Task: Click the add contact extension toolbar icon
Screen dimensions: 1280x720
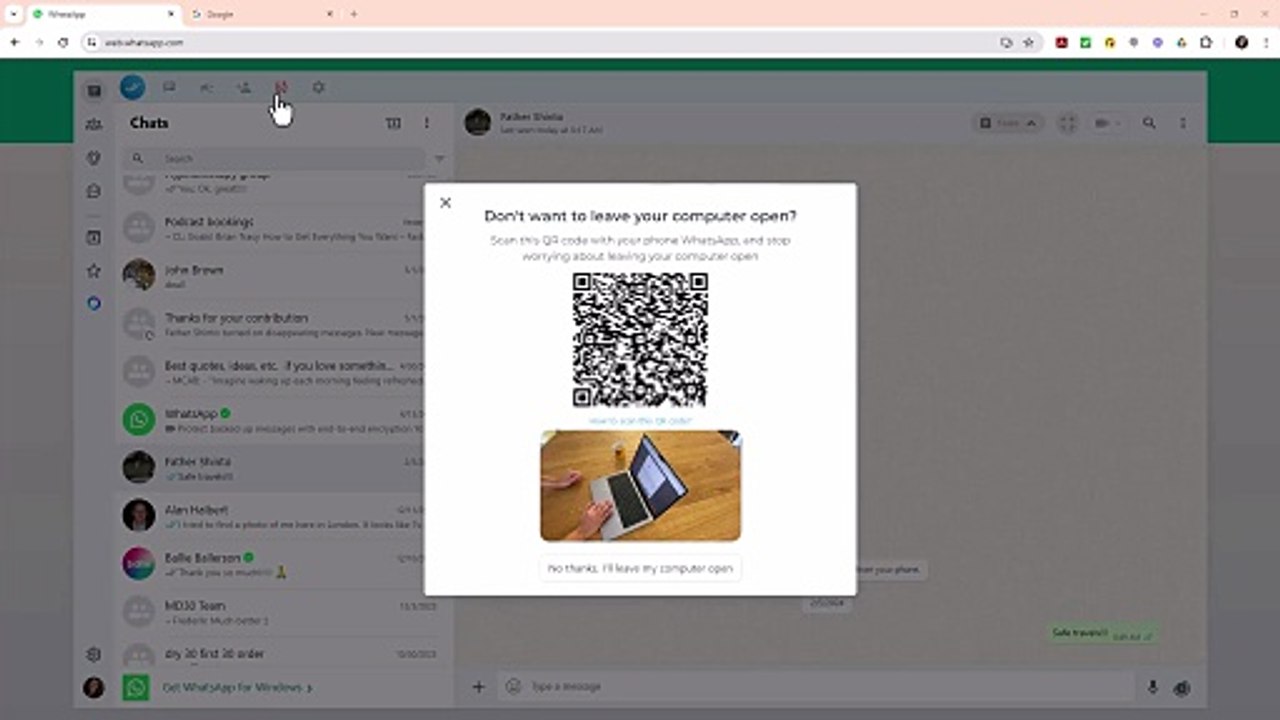Action: [x=244, y=87]
